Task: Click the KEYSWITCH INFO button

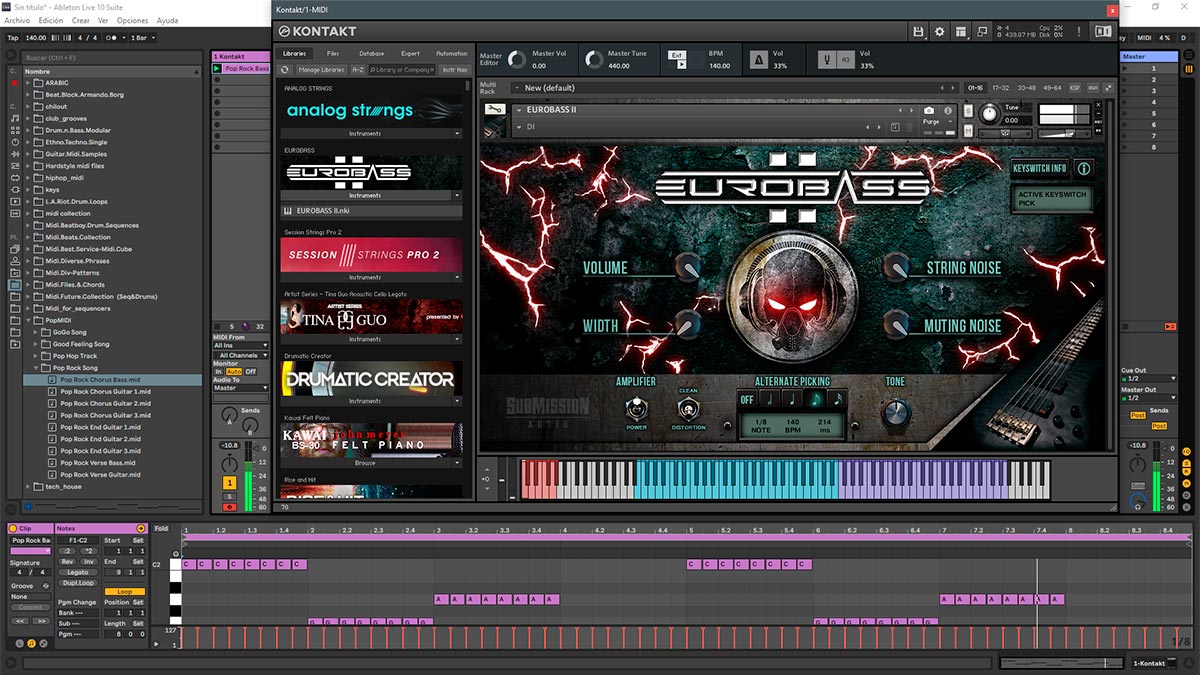Action: point(1040,169)
